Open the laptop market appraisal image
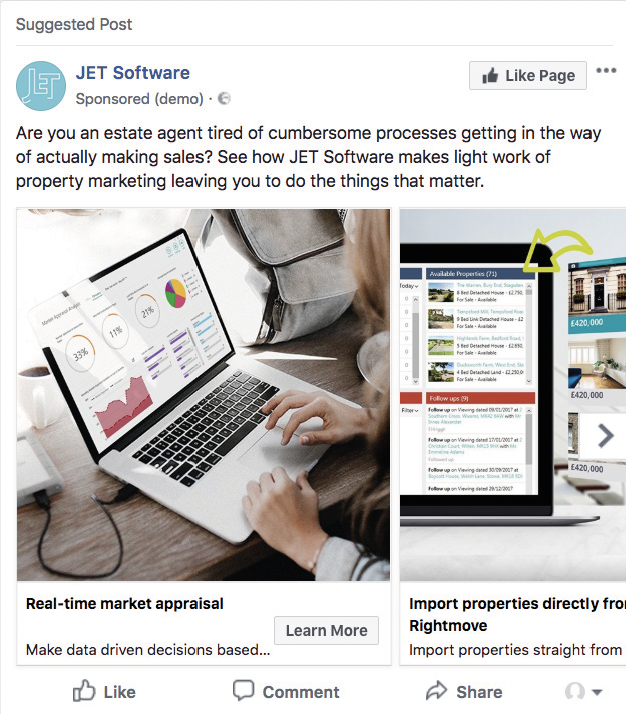The height and width of the screenshot is (714, 626). coord(204,395)
